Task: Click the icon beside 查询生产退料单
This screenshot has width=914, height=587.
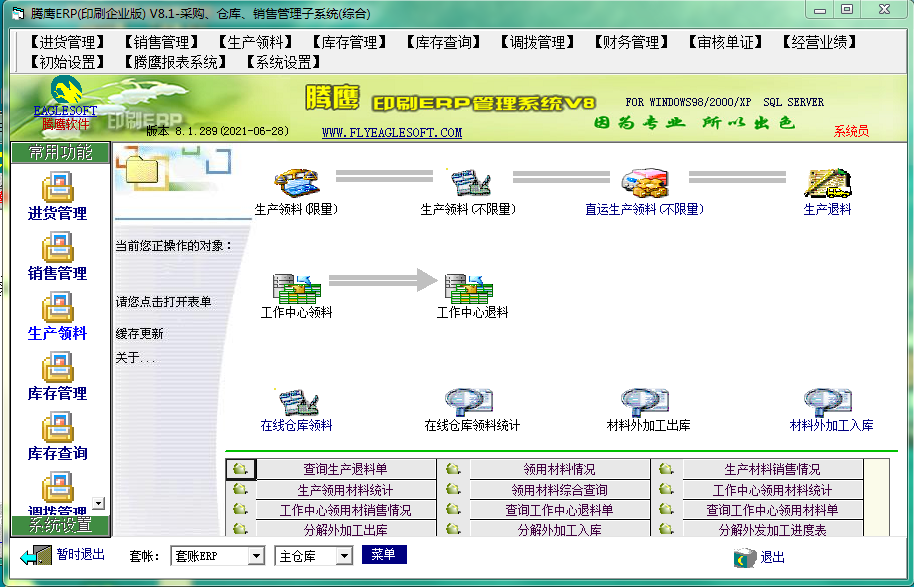Action: (241, 469)
